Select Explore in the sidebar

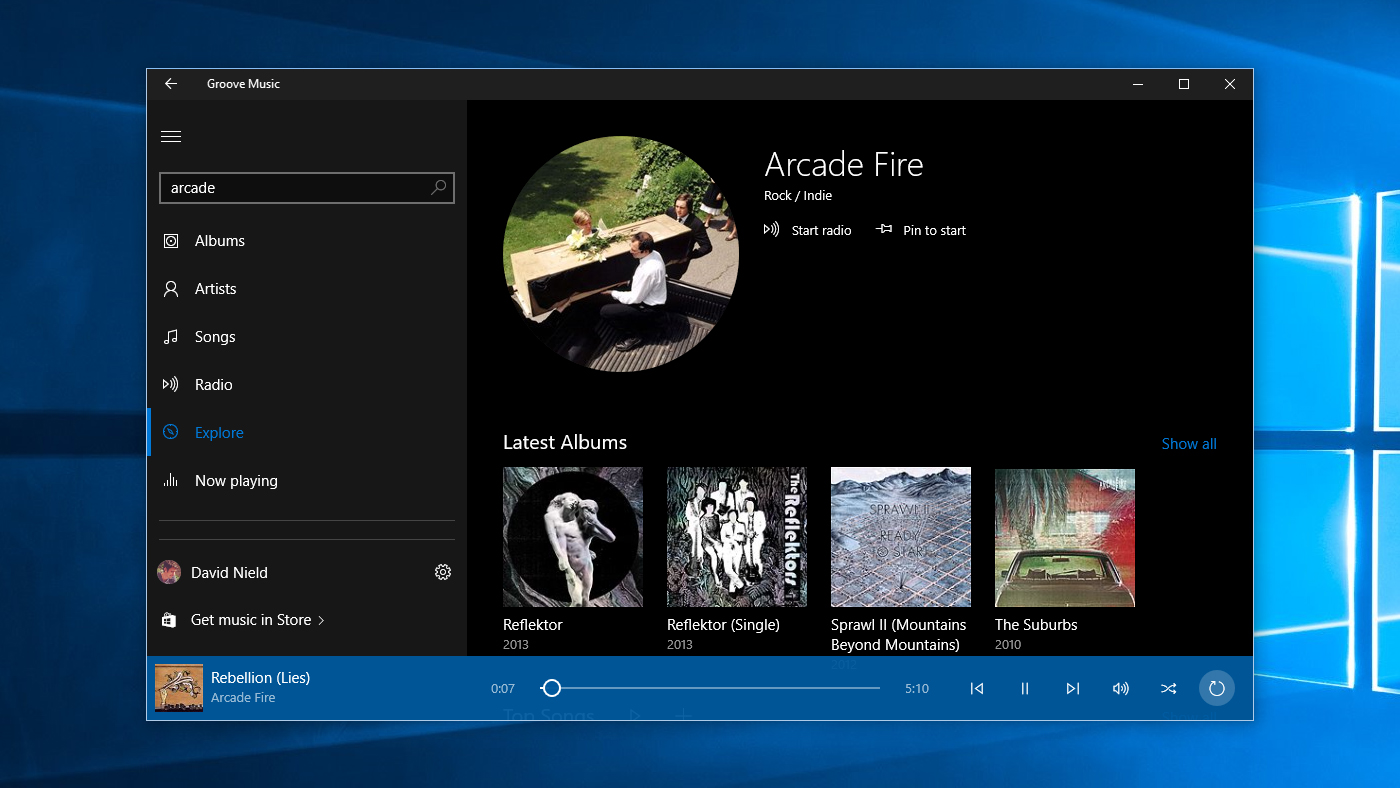(x=307, y=433)
